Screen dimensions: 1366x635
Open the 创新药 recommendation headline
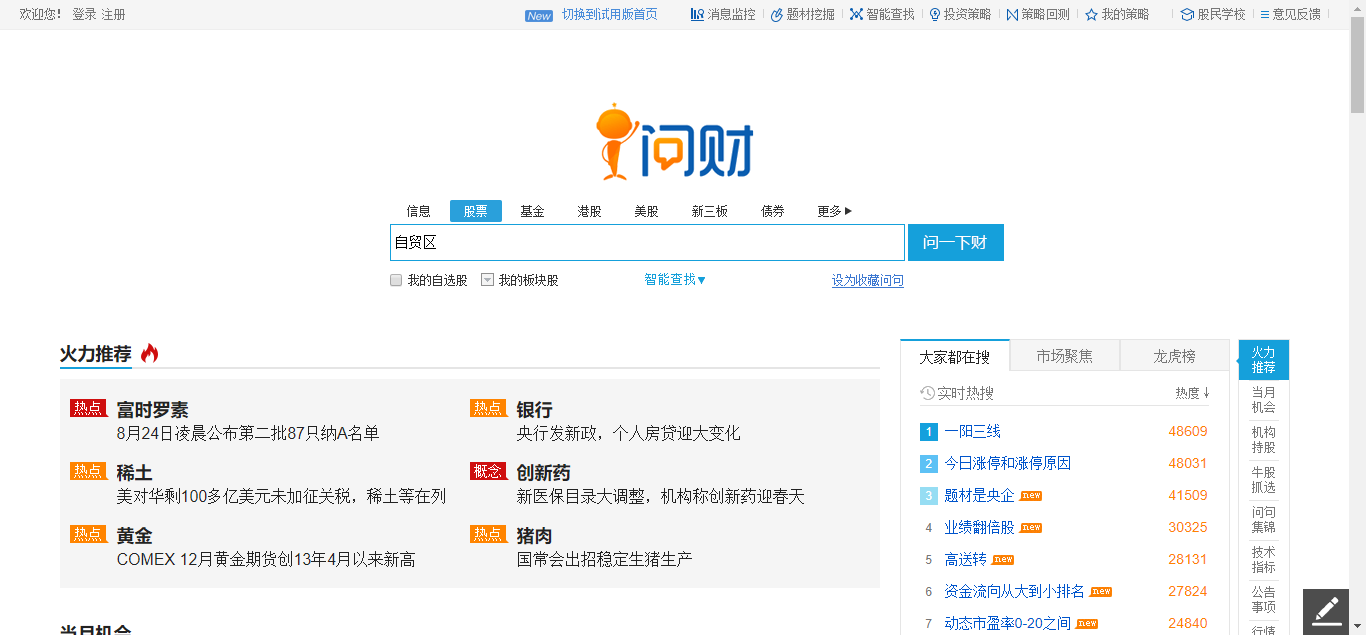point(543,473)
